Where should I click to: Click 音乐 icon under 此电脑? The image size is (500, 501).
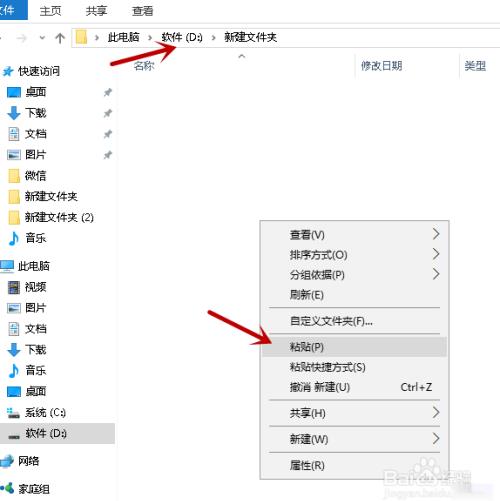[14, 370]
